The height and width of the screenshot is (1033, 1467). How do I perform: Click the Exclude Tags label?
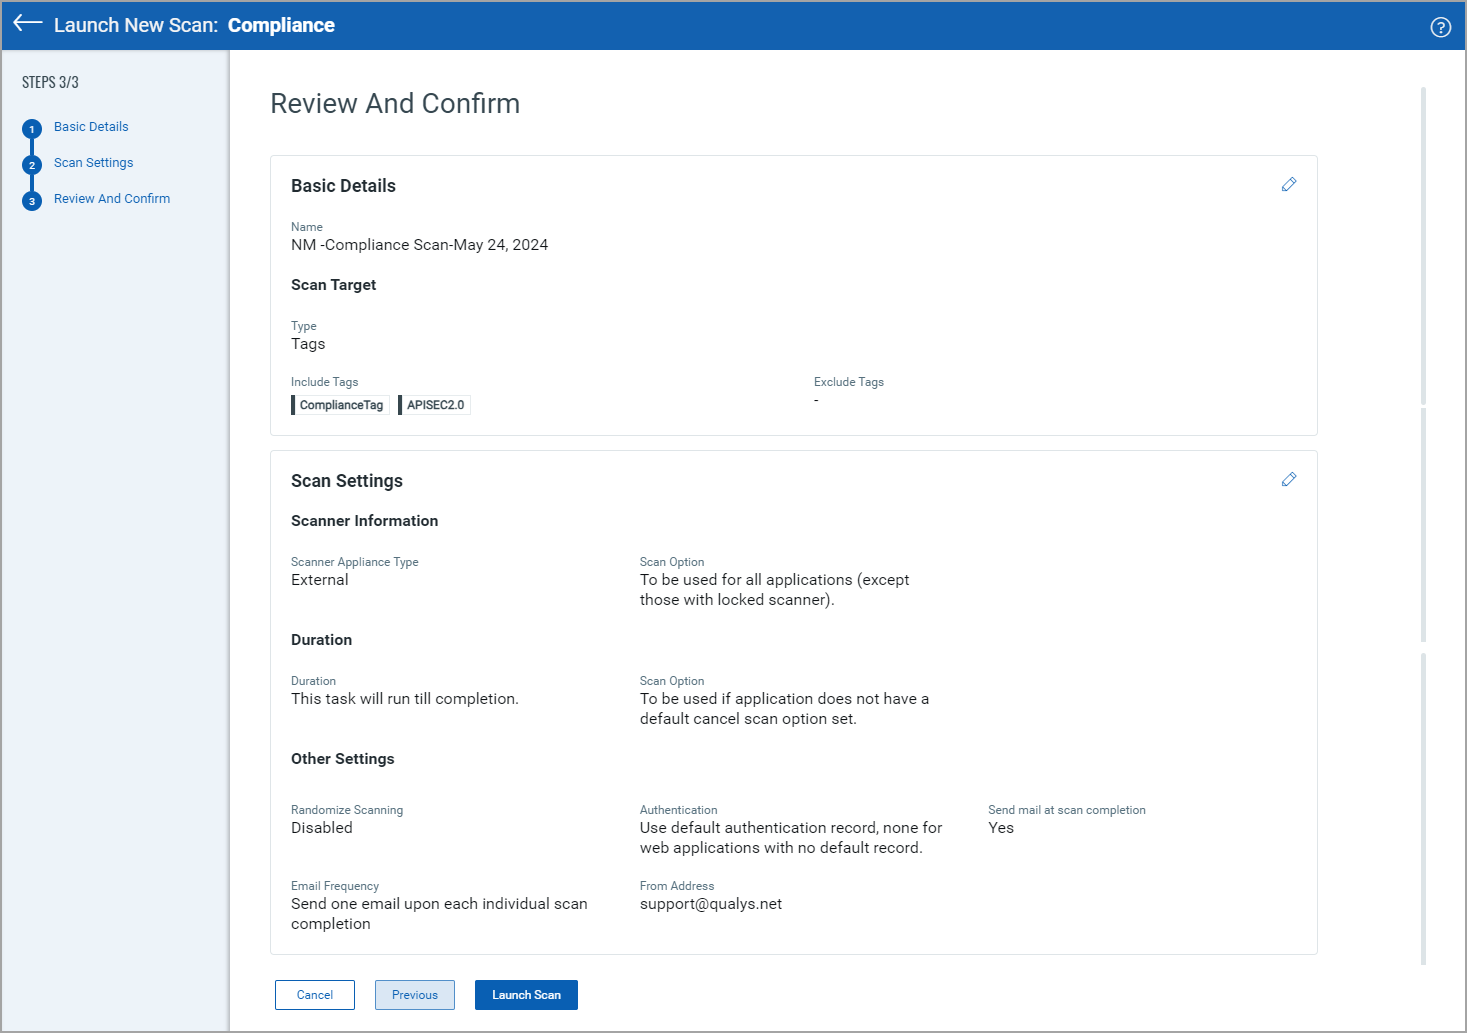pyautogui.click(x=849, y=382)
